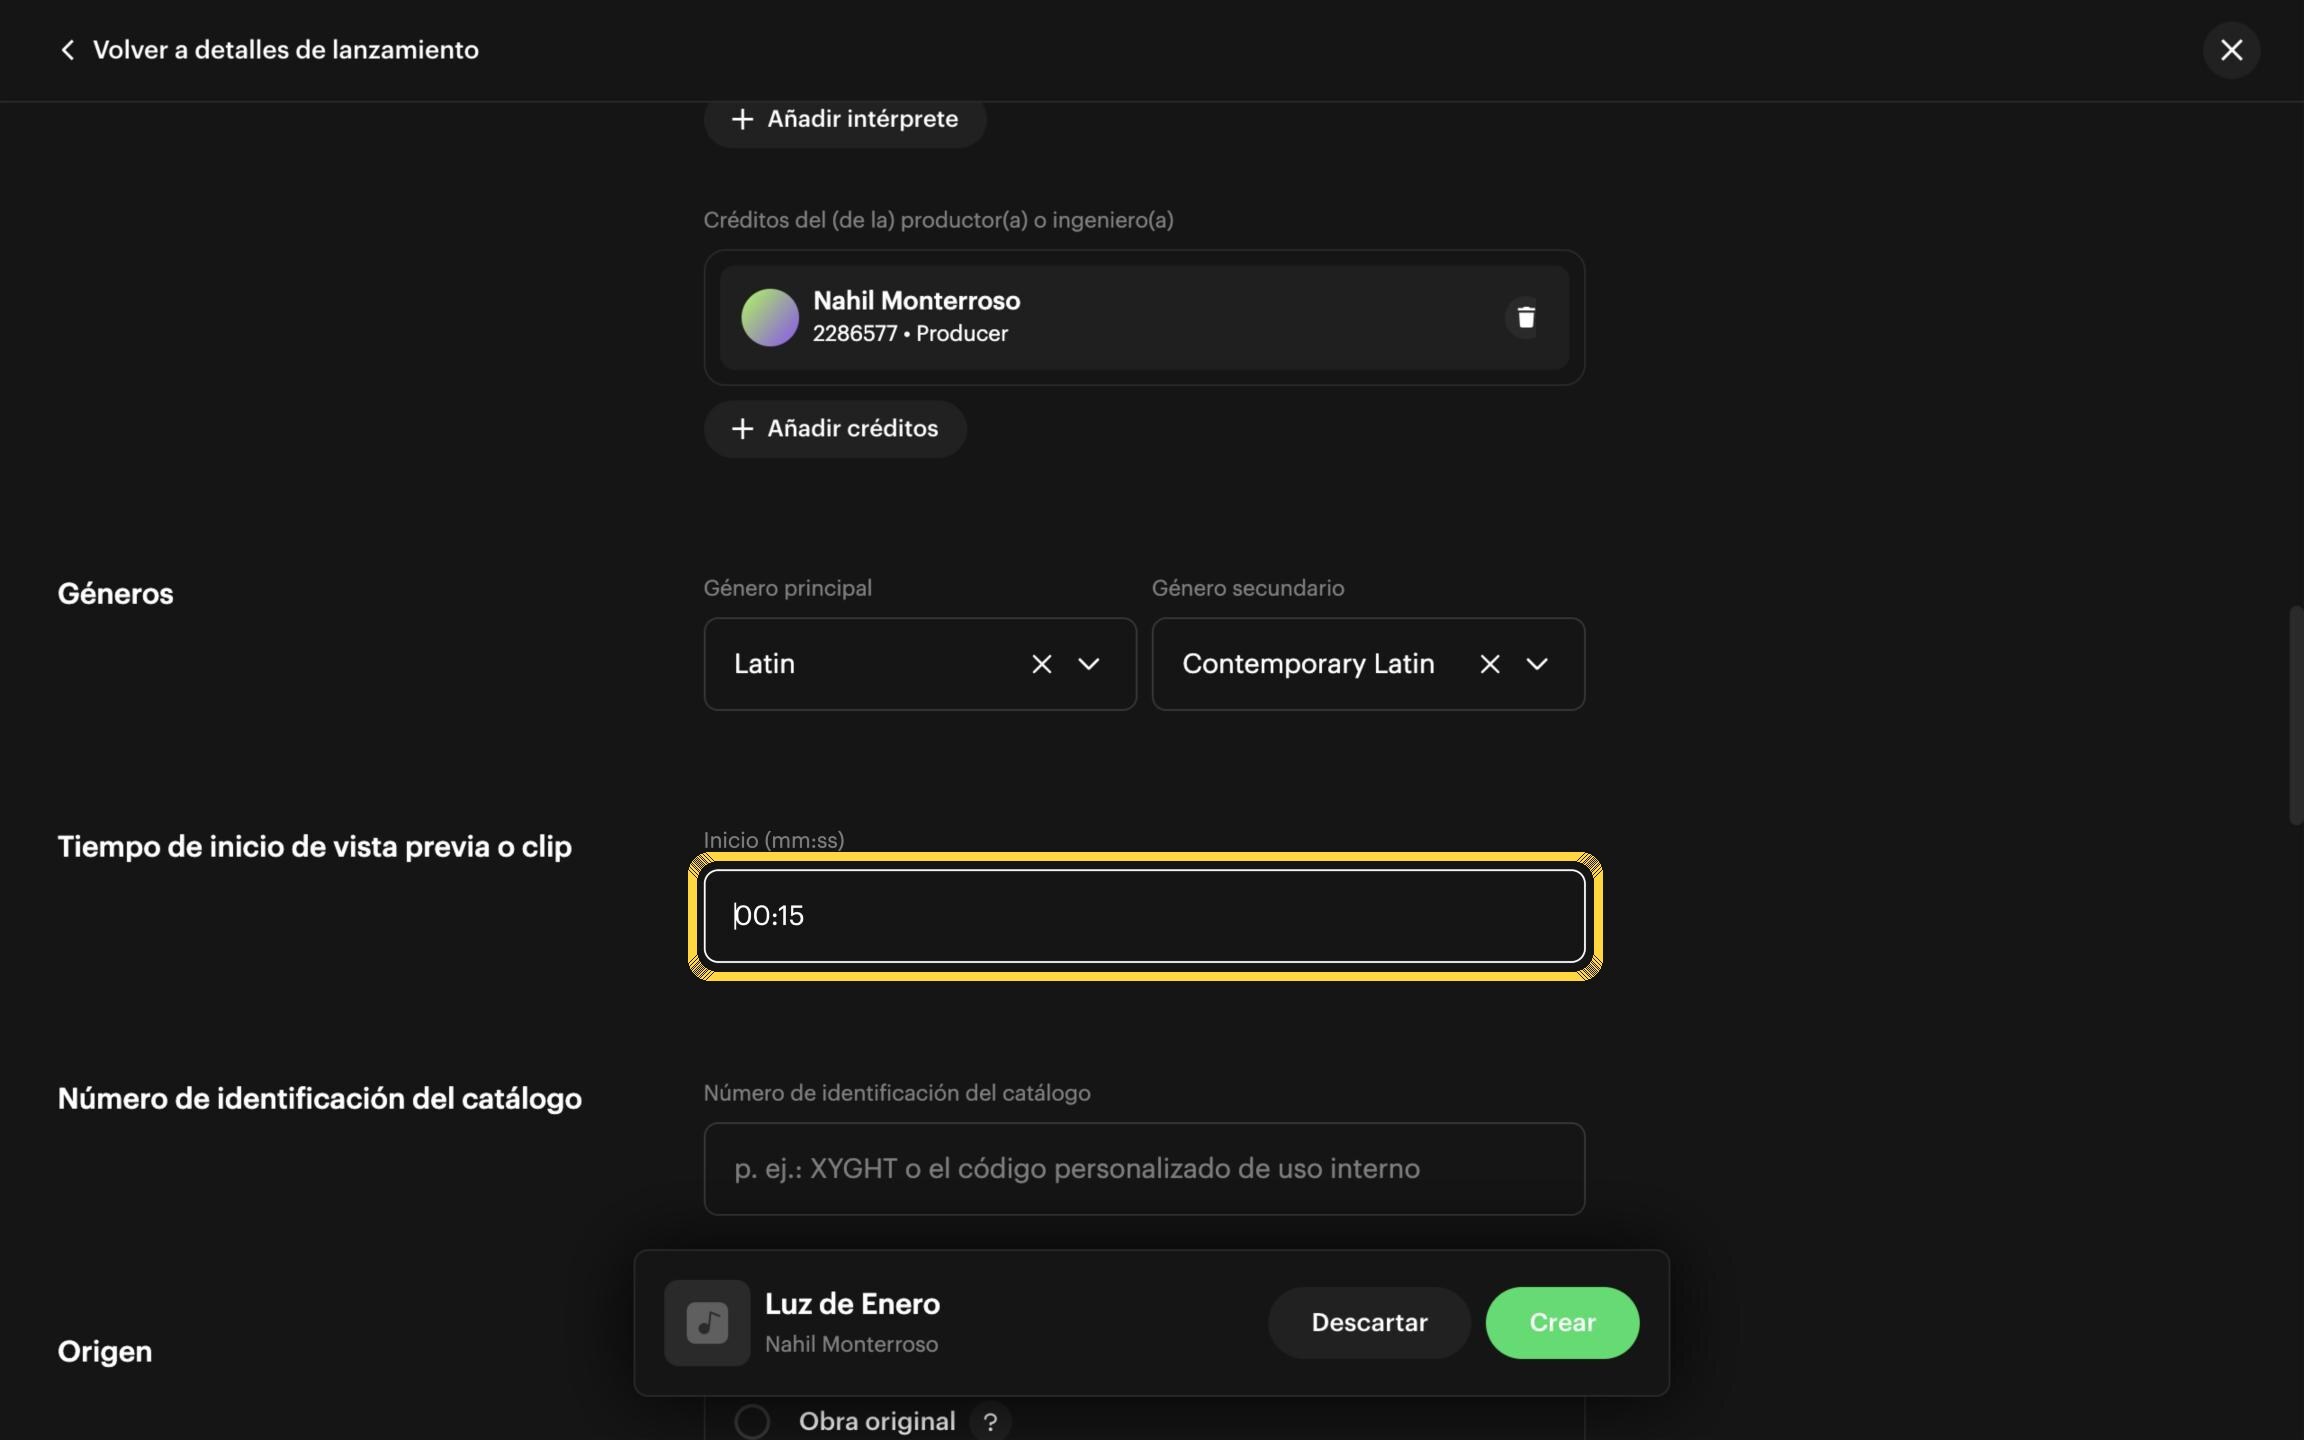Expand the Género secundario dropdown
This screenshot has width=2304, height=1440.
click(1536, 664)
